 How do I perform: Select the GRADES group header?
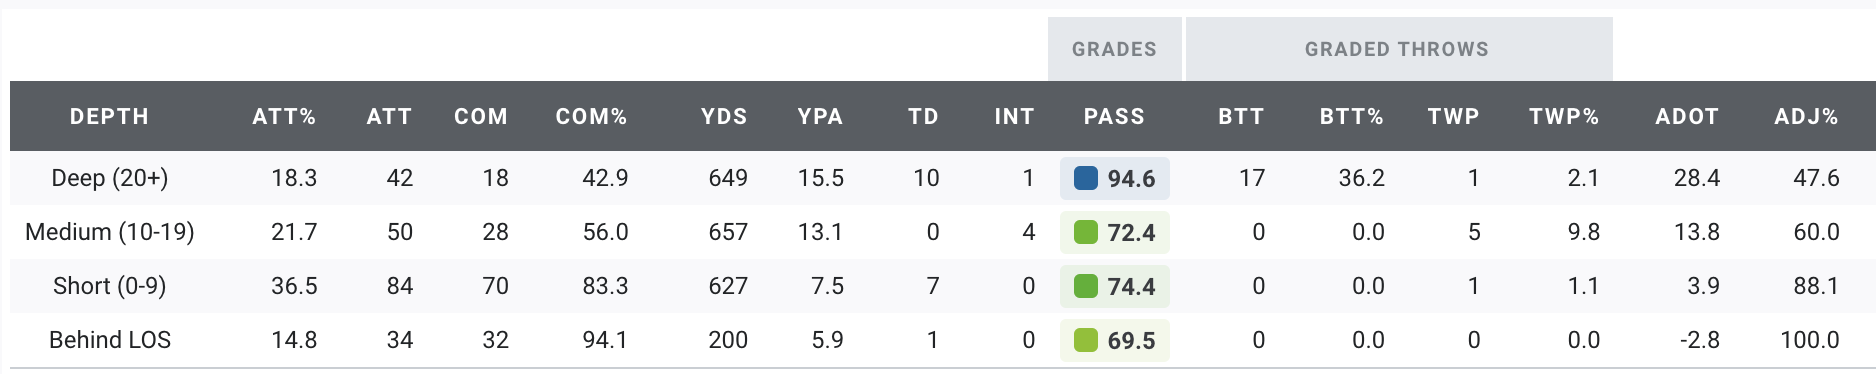tap(1114, 49)
